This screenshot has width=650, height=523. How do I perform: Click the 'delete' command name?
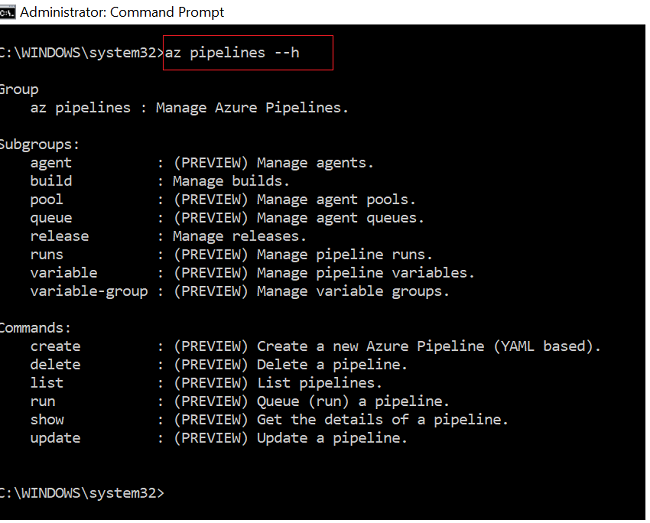(x=55, y=364)
